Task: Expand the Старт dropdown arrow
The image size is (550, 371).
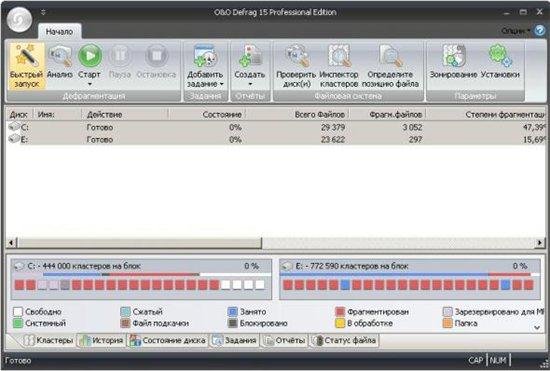Action: coord(89,84)
